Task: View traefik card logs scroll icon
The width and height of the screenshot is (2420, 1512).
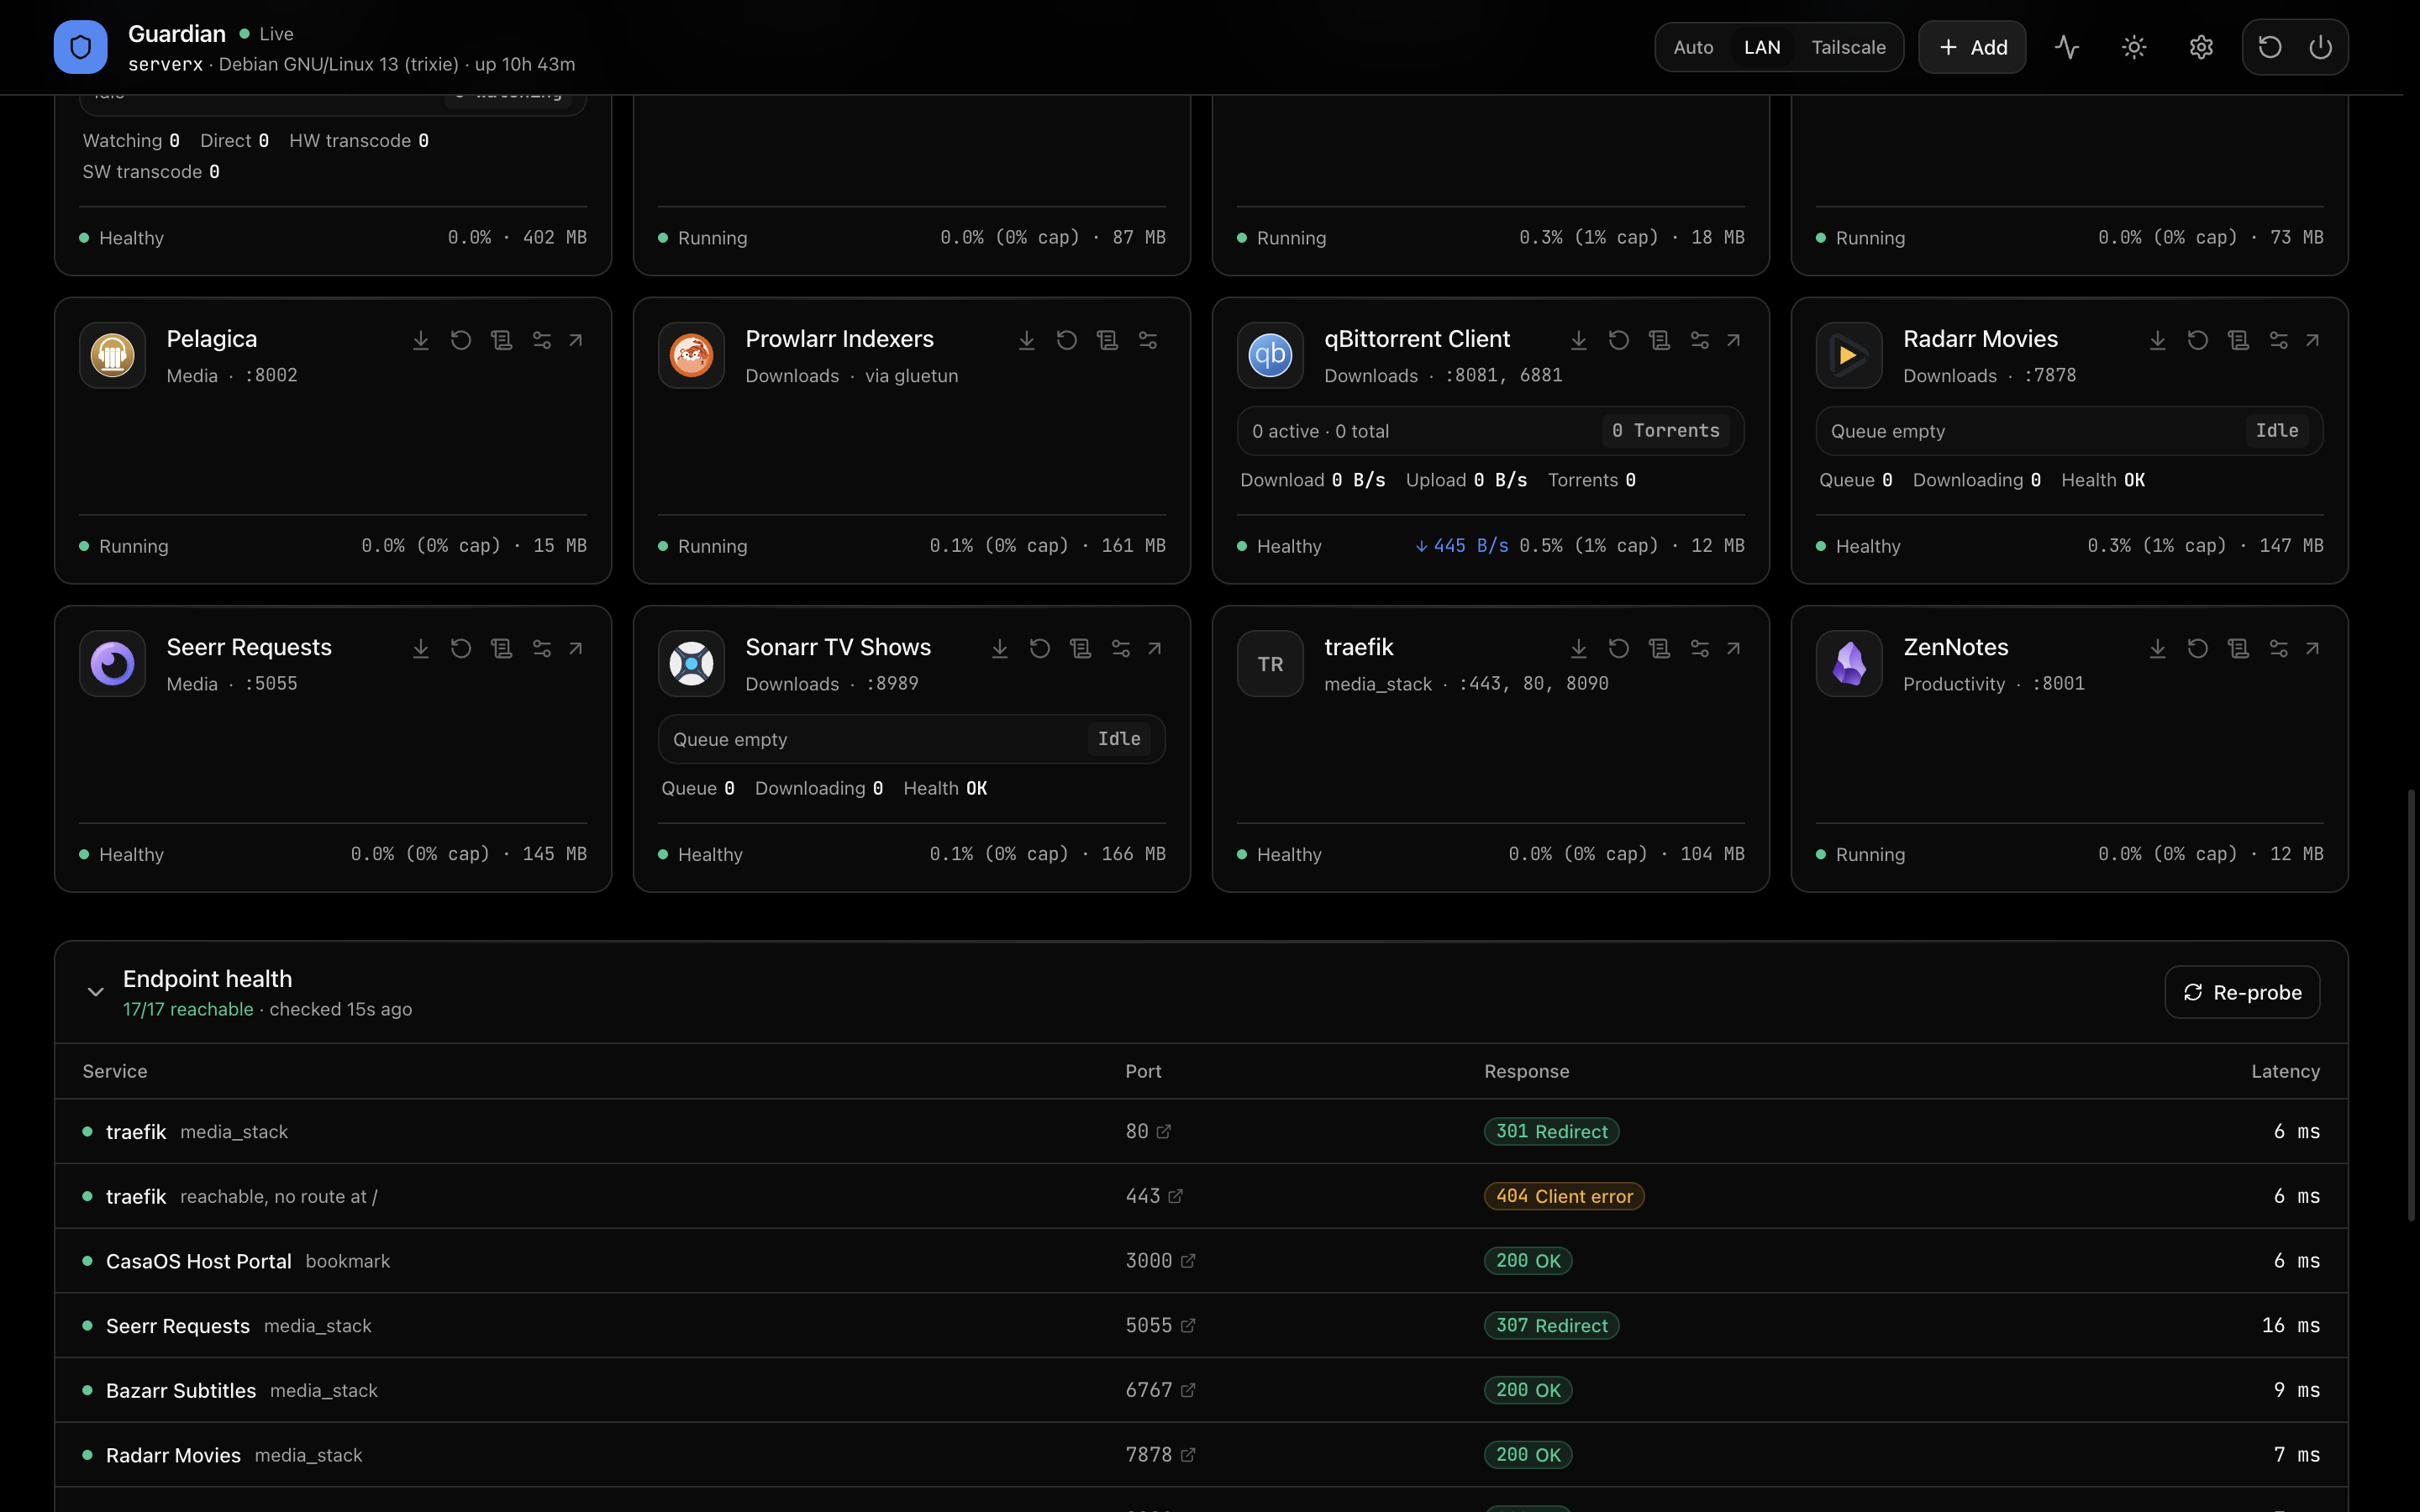Action: coord(1660,649)
